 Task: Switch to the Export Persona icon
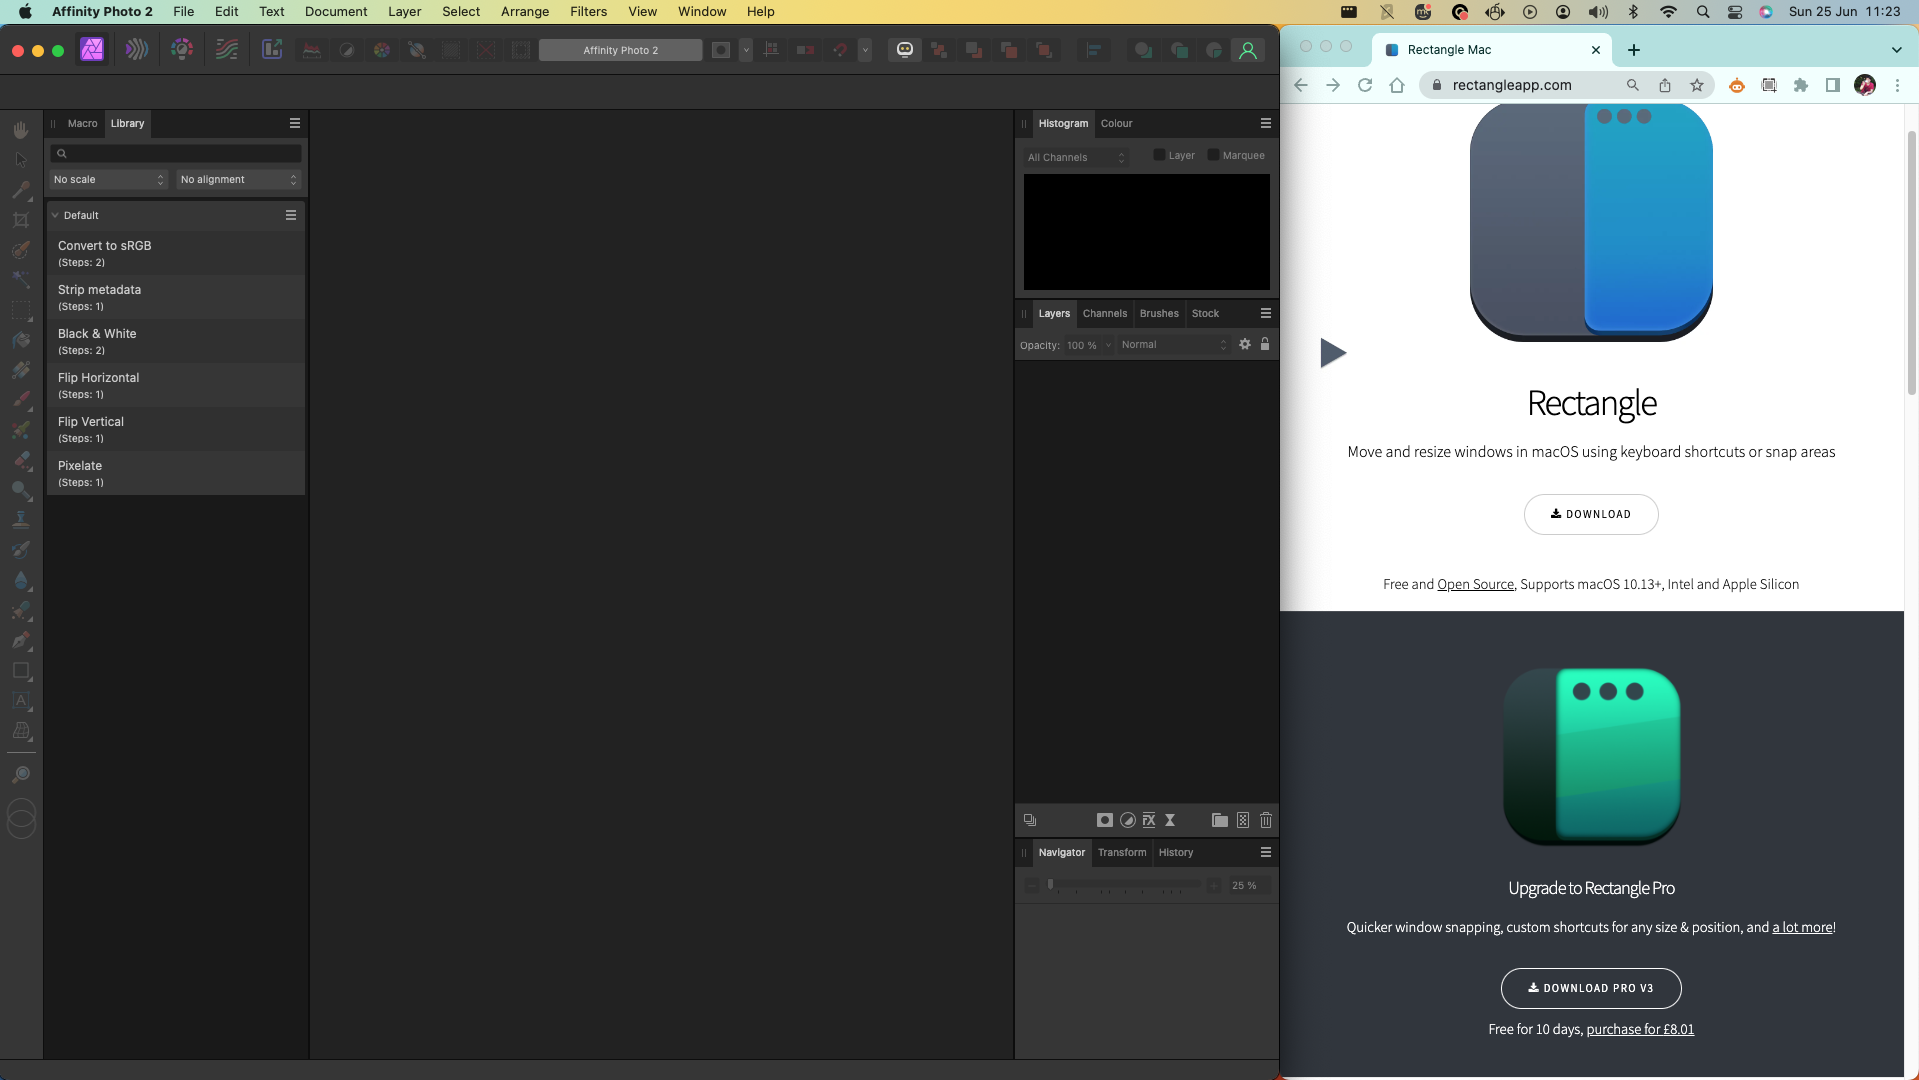coord(272,50)
